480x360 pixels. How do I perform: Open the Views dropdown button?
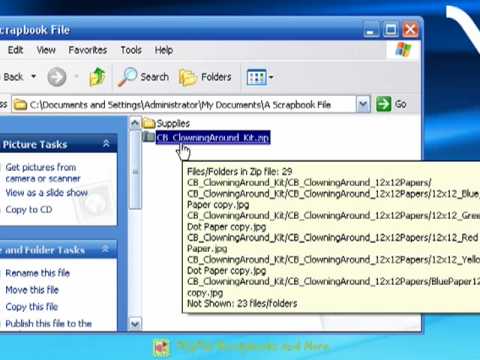click(260, 77)
